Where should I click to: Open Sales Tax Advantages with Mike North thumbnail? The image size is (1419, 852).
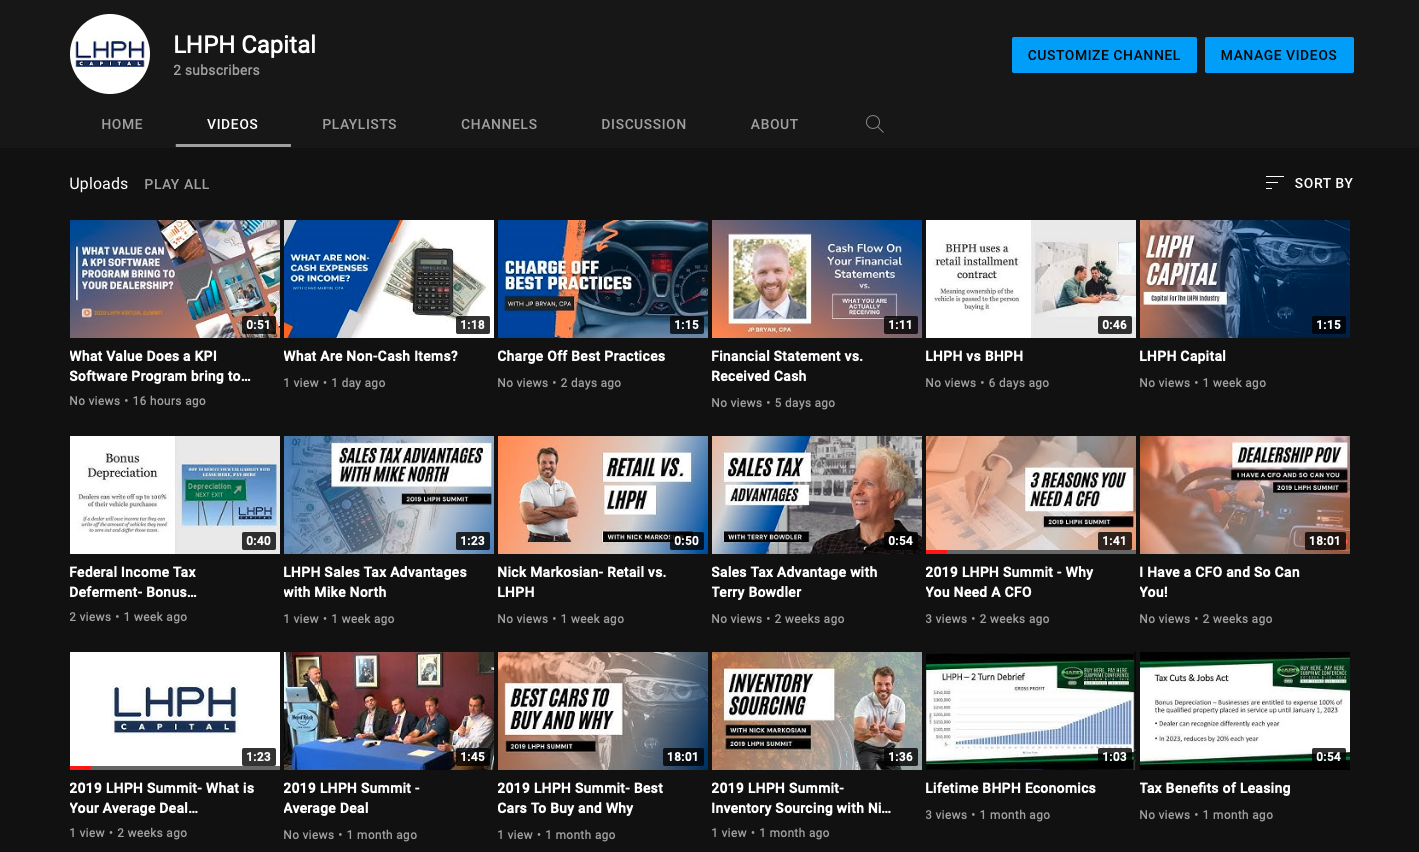[x=389, y=495]
